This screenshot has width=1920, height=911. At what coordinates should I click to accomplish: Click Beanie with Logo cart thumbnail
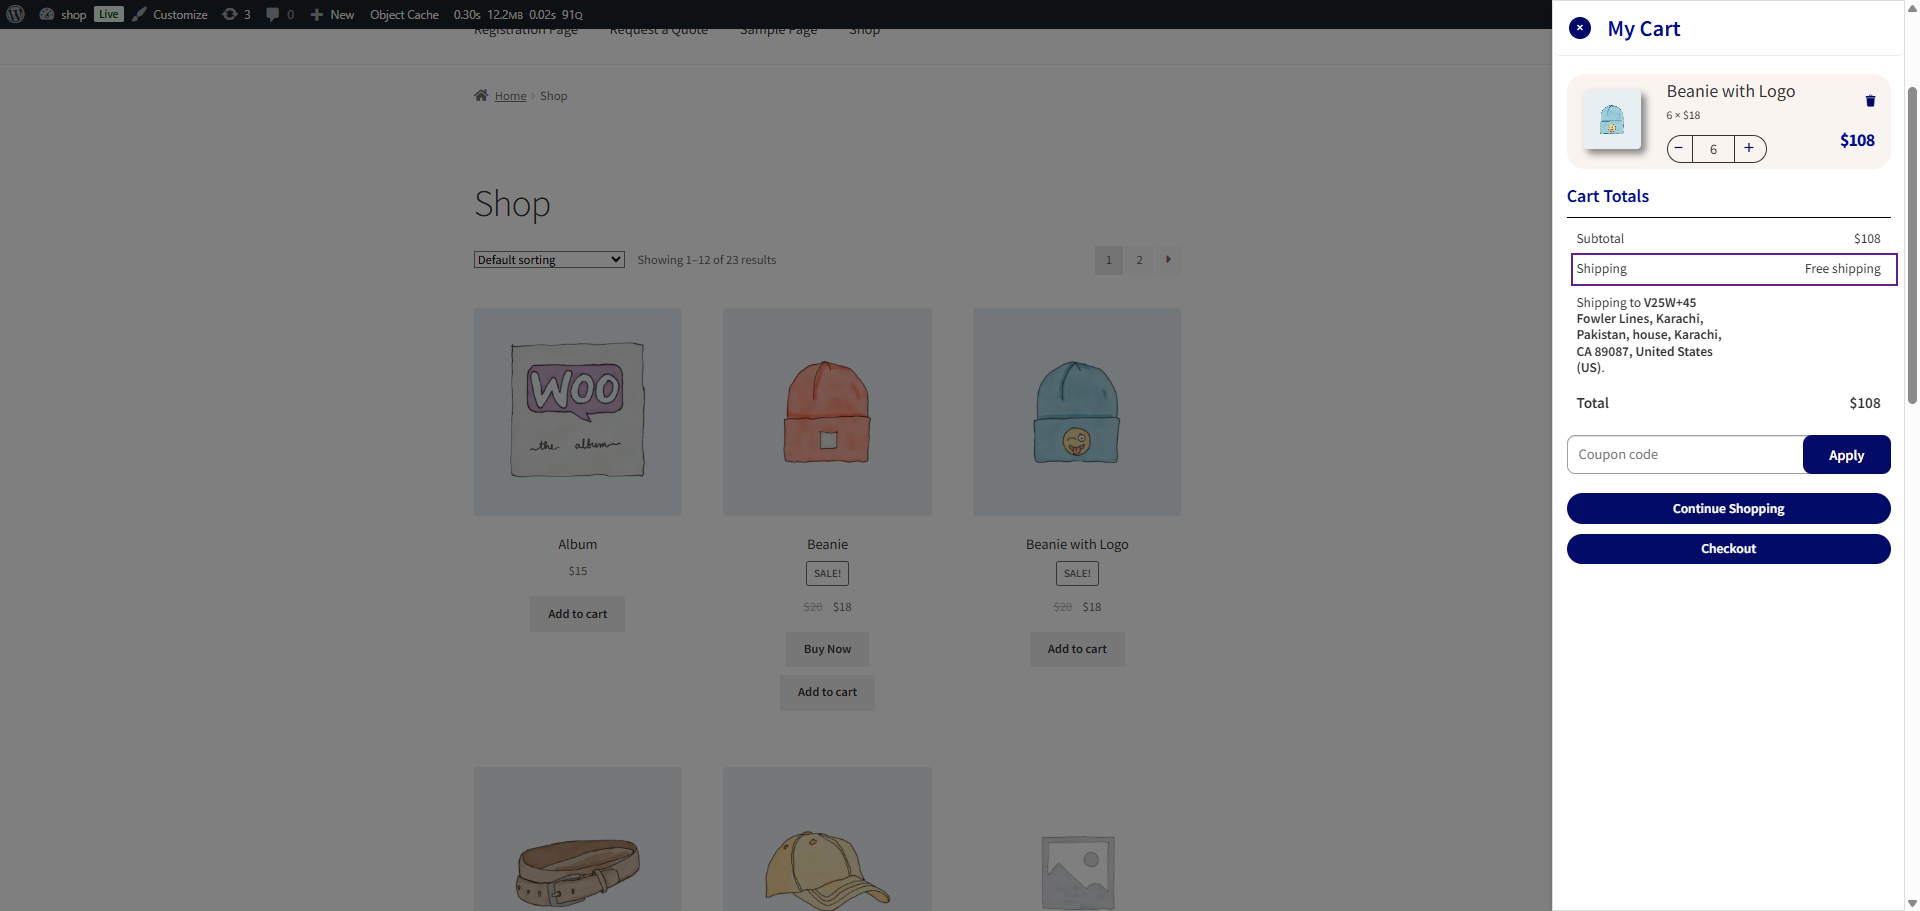click(1611, 120)
